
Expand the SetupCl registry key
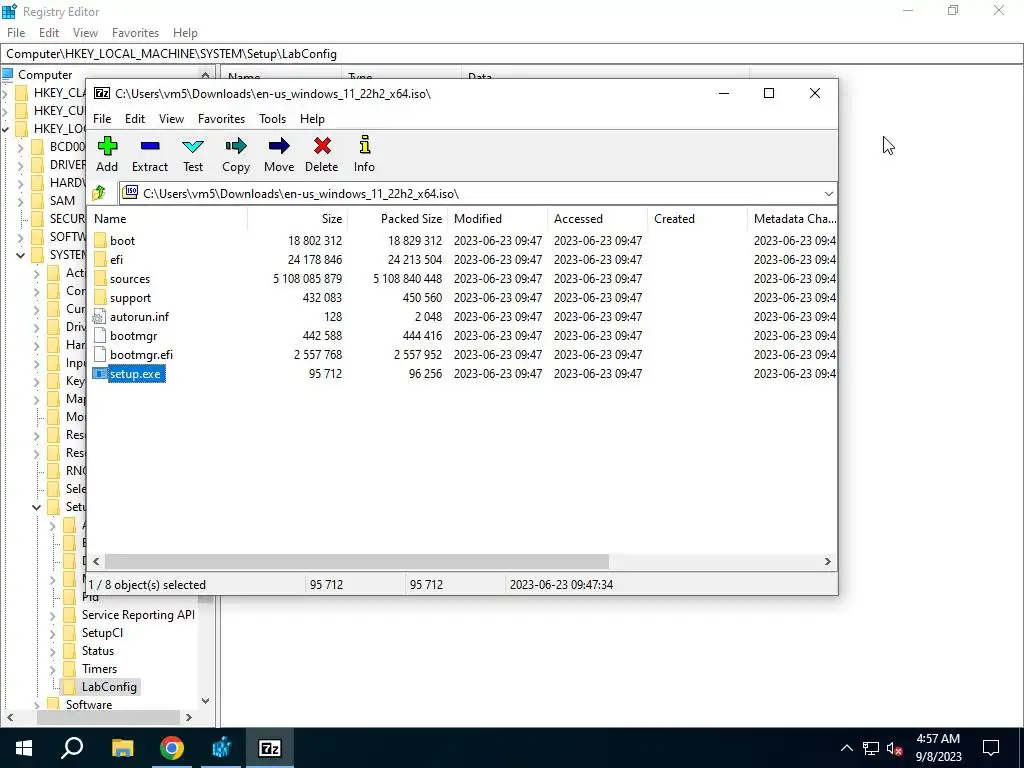click(x=53, y=633)
